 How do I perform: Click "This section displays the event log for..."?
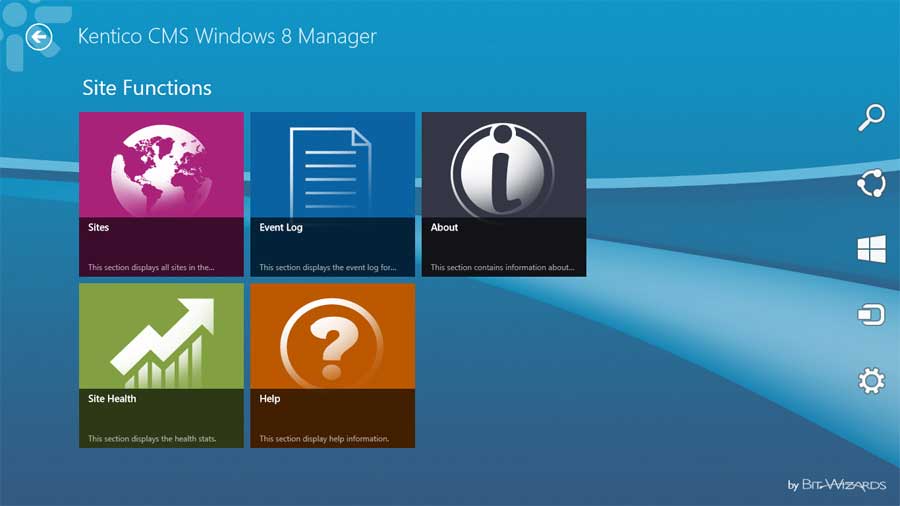[x=328, y=267]
